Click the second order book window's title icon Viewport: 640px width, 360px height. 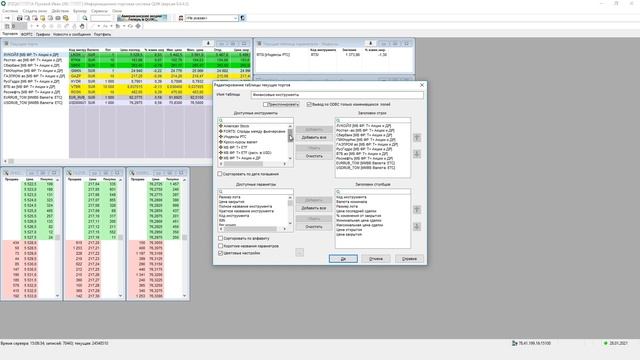coord(69,173)
